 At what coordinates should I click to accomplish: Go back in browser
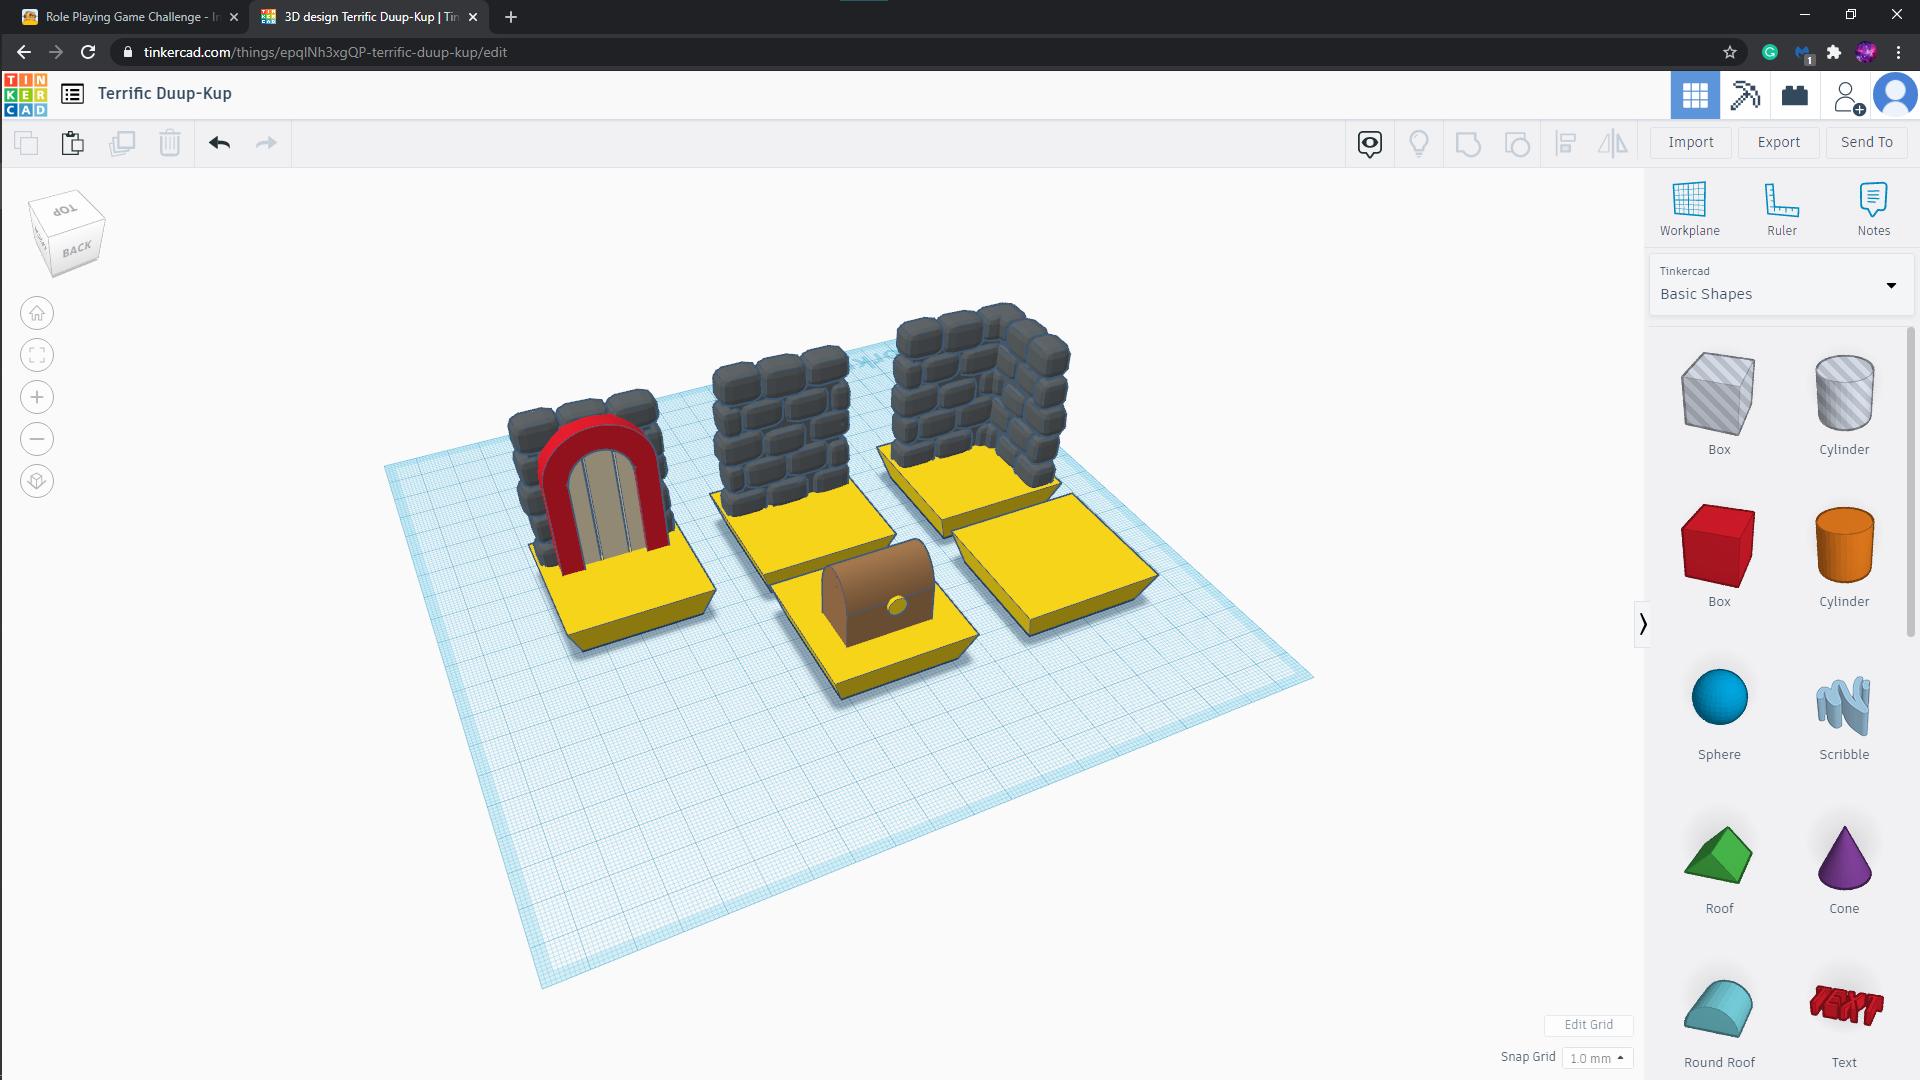tap(24, 52)
